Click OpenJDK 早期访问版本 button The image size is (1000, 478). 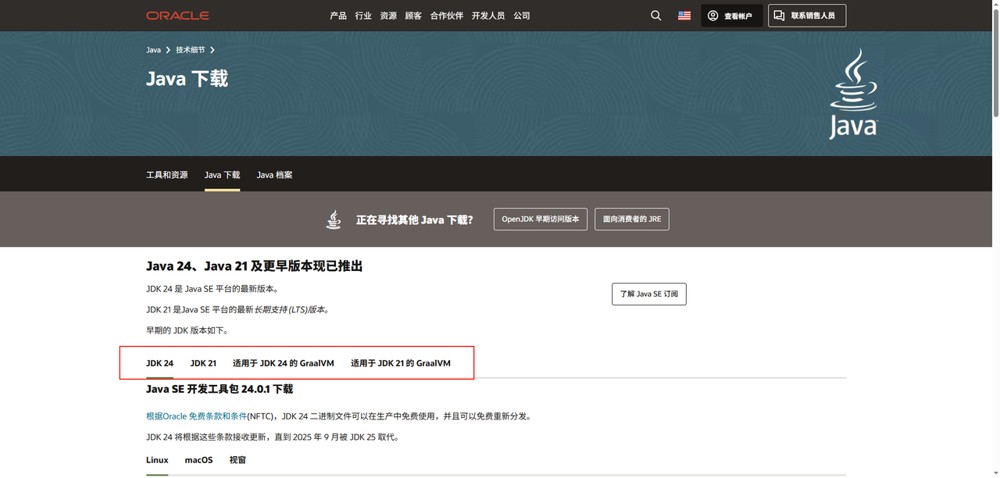click(540, 219)
